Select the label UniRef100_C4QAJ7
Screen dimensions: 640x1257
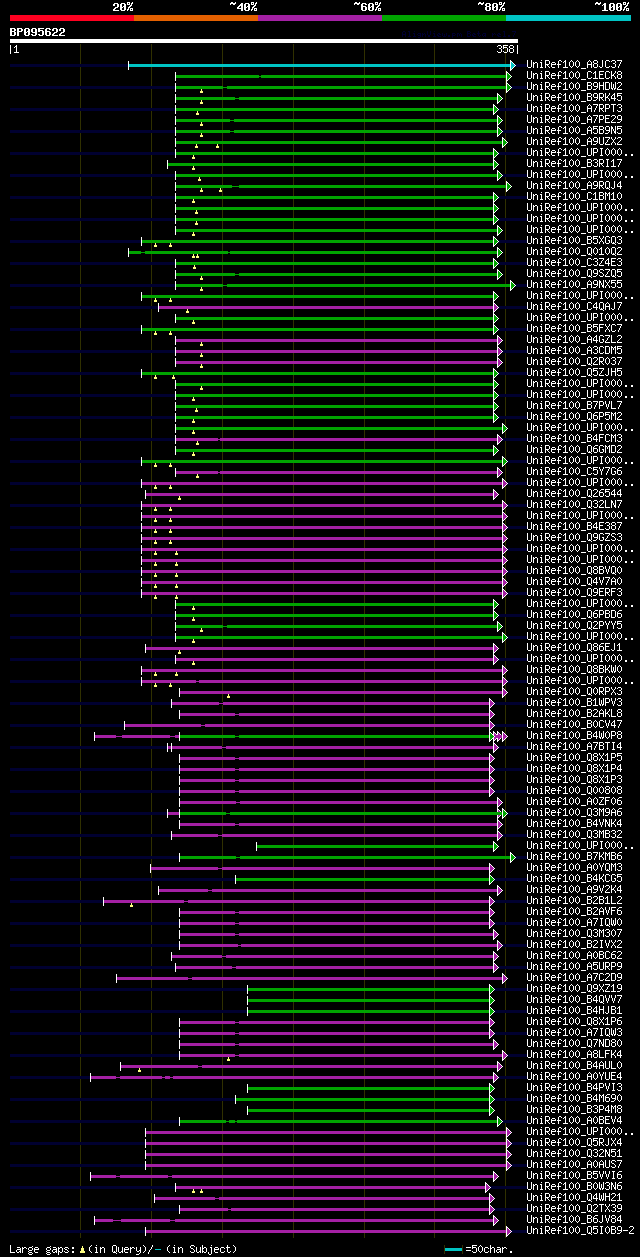(574, 306)
